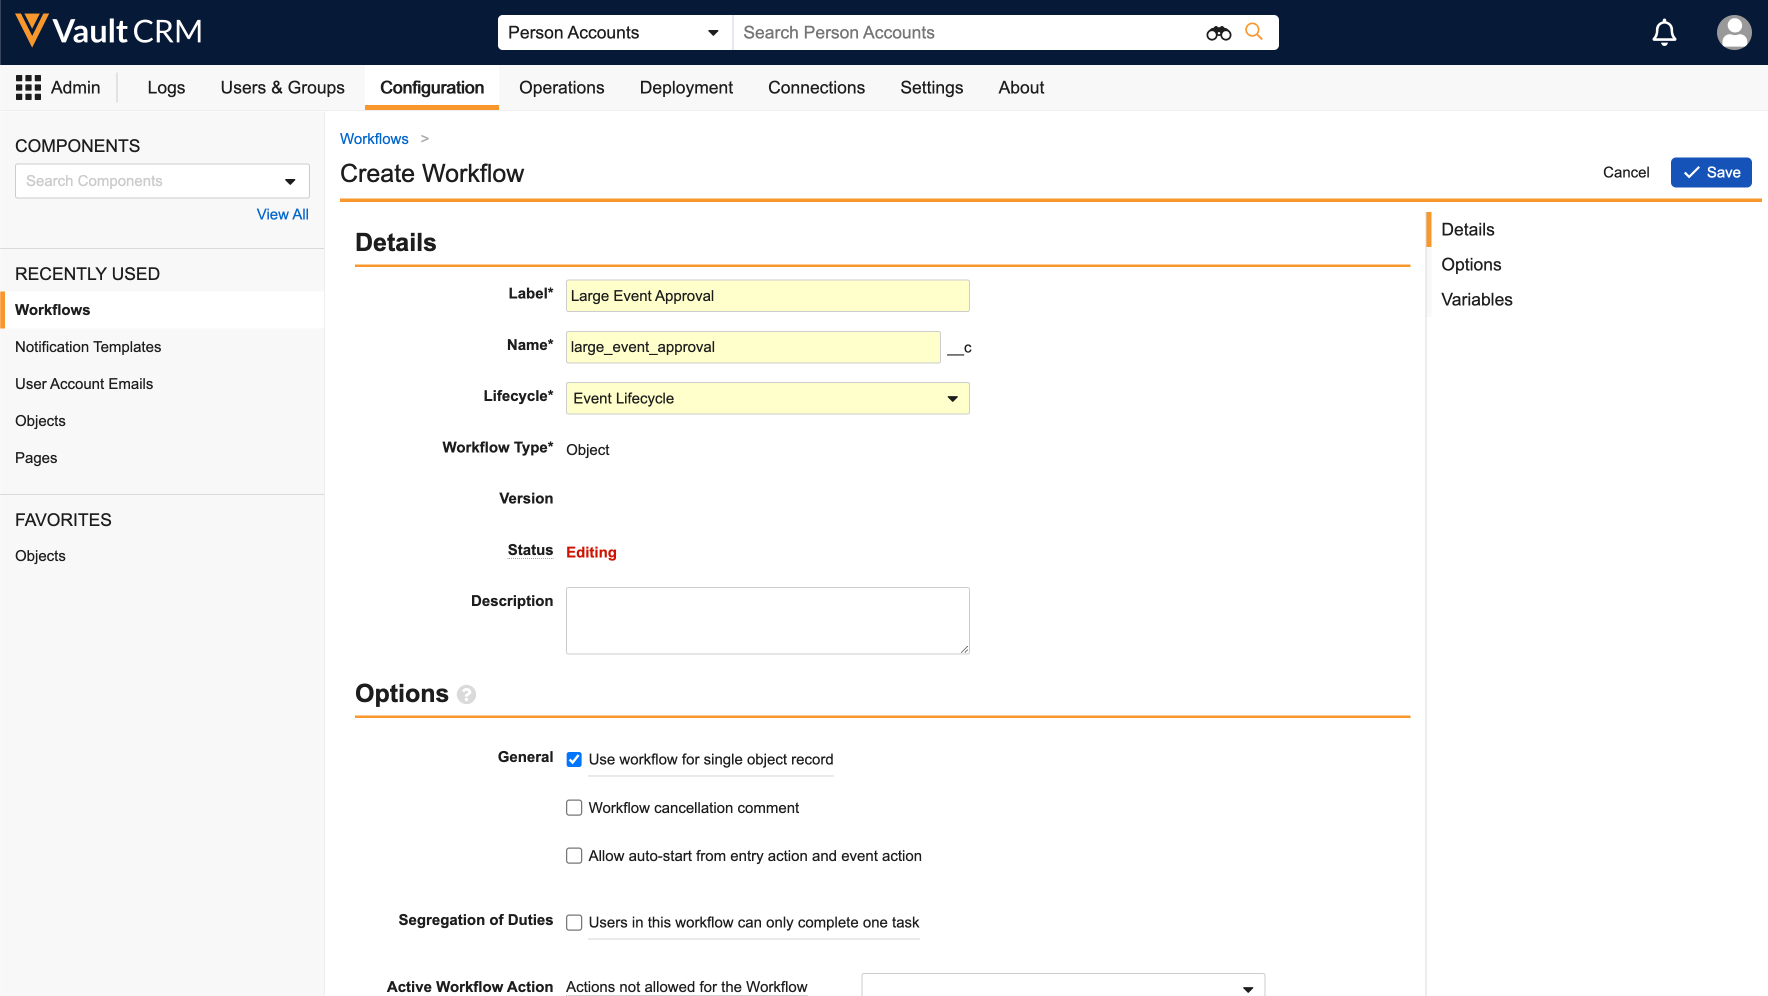Click the Workflows breadcrumb link

click(x=374, y=139)
